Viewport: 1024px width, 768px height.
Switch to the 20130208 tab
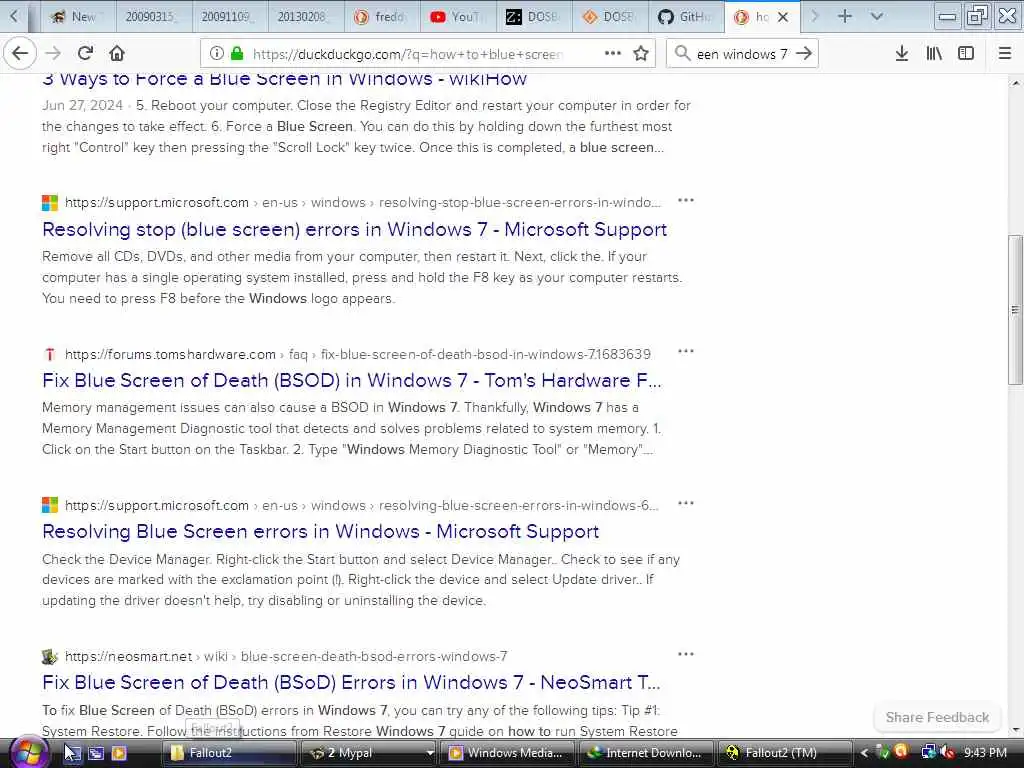coord(306,17)
